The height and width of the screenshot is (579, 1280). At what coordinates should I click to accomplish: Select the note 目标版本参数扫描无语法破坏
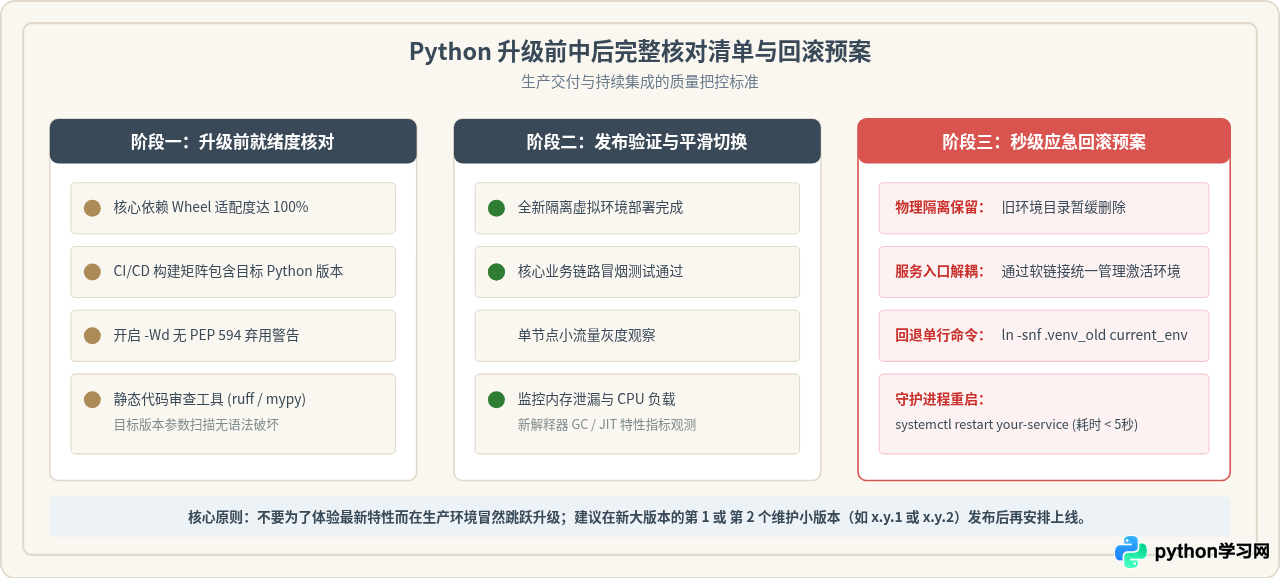(x=197, y=425)
